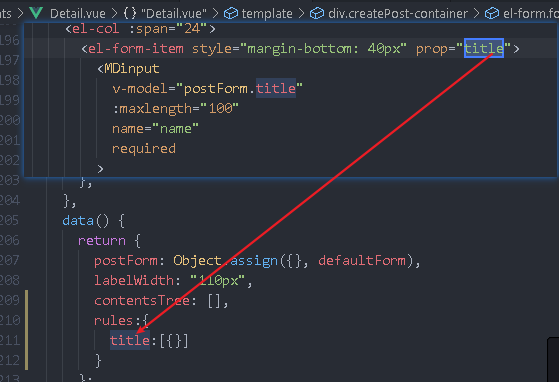Click line number 211 in gutter

click(x=9, y=340)
